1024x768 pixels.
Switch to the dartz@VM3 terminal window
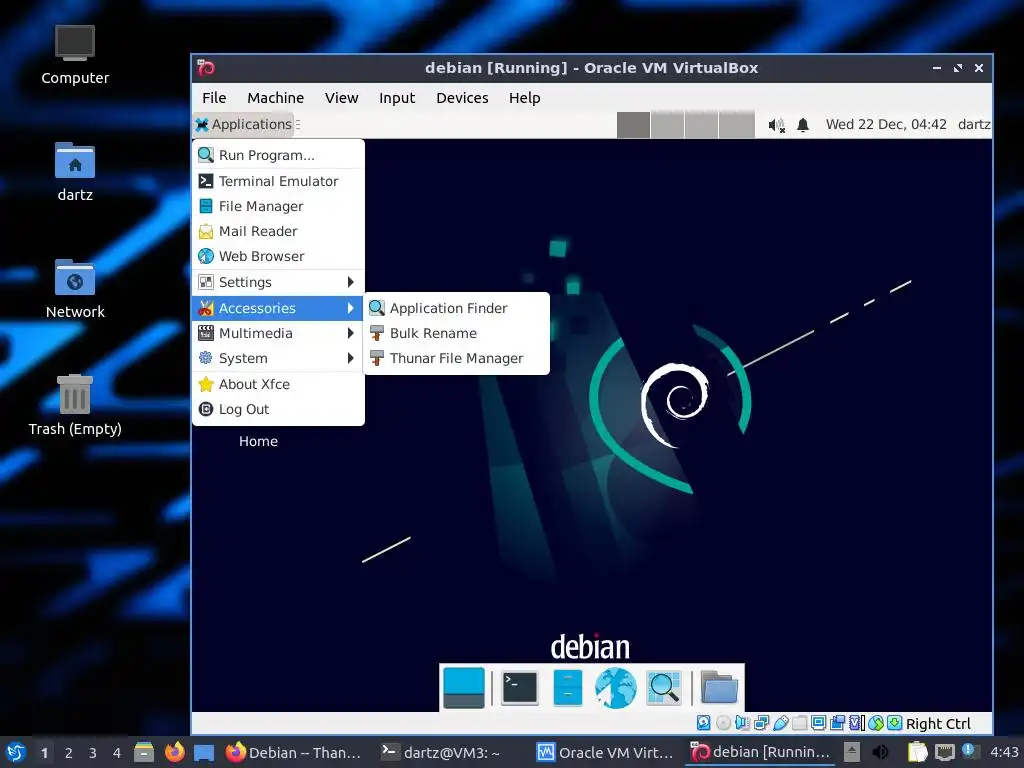[441, 752]
